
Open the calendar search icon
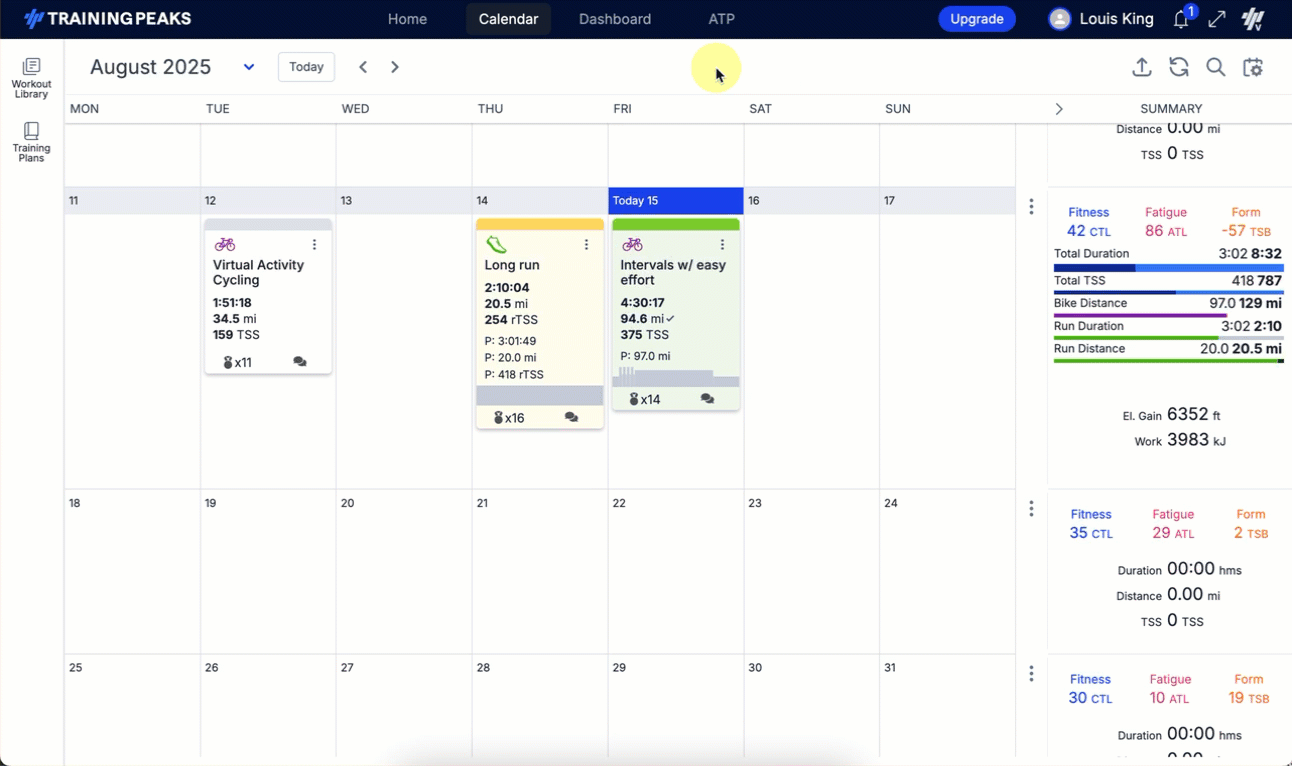1215,67
